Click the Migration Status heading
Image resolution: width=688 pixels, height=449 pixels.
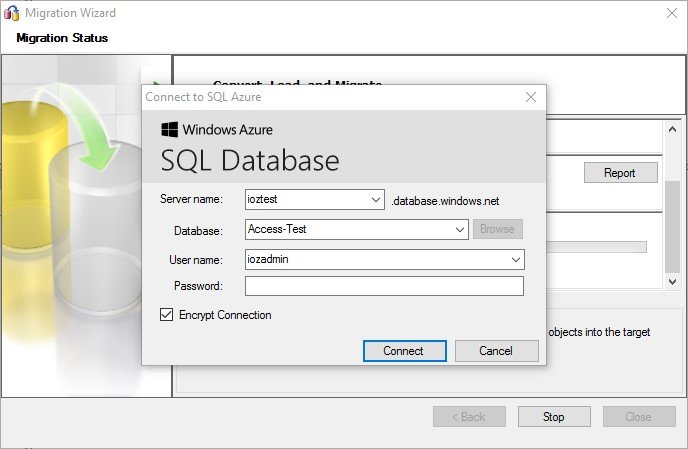coord(62,38)
